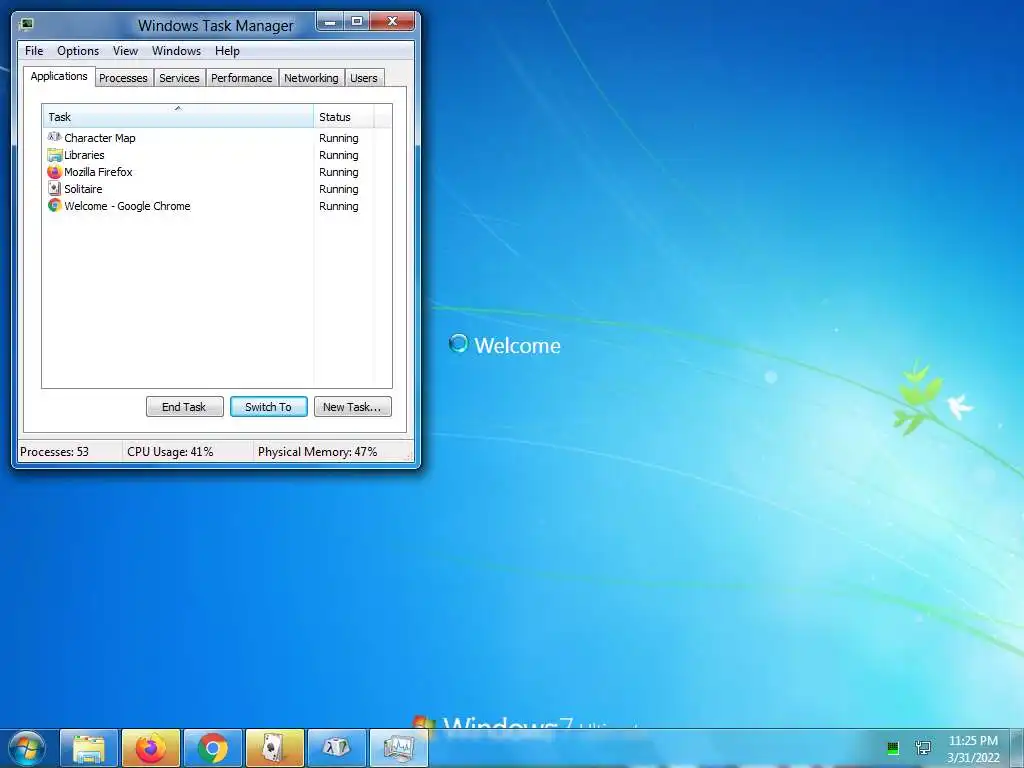Minimize the Task Manager window
The width and height of the screenshot is (1024, 768).
click(x=330, y=22)
